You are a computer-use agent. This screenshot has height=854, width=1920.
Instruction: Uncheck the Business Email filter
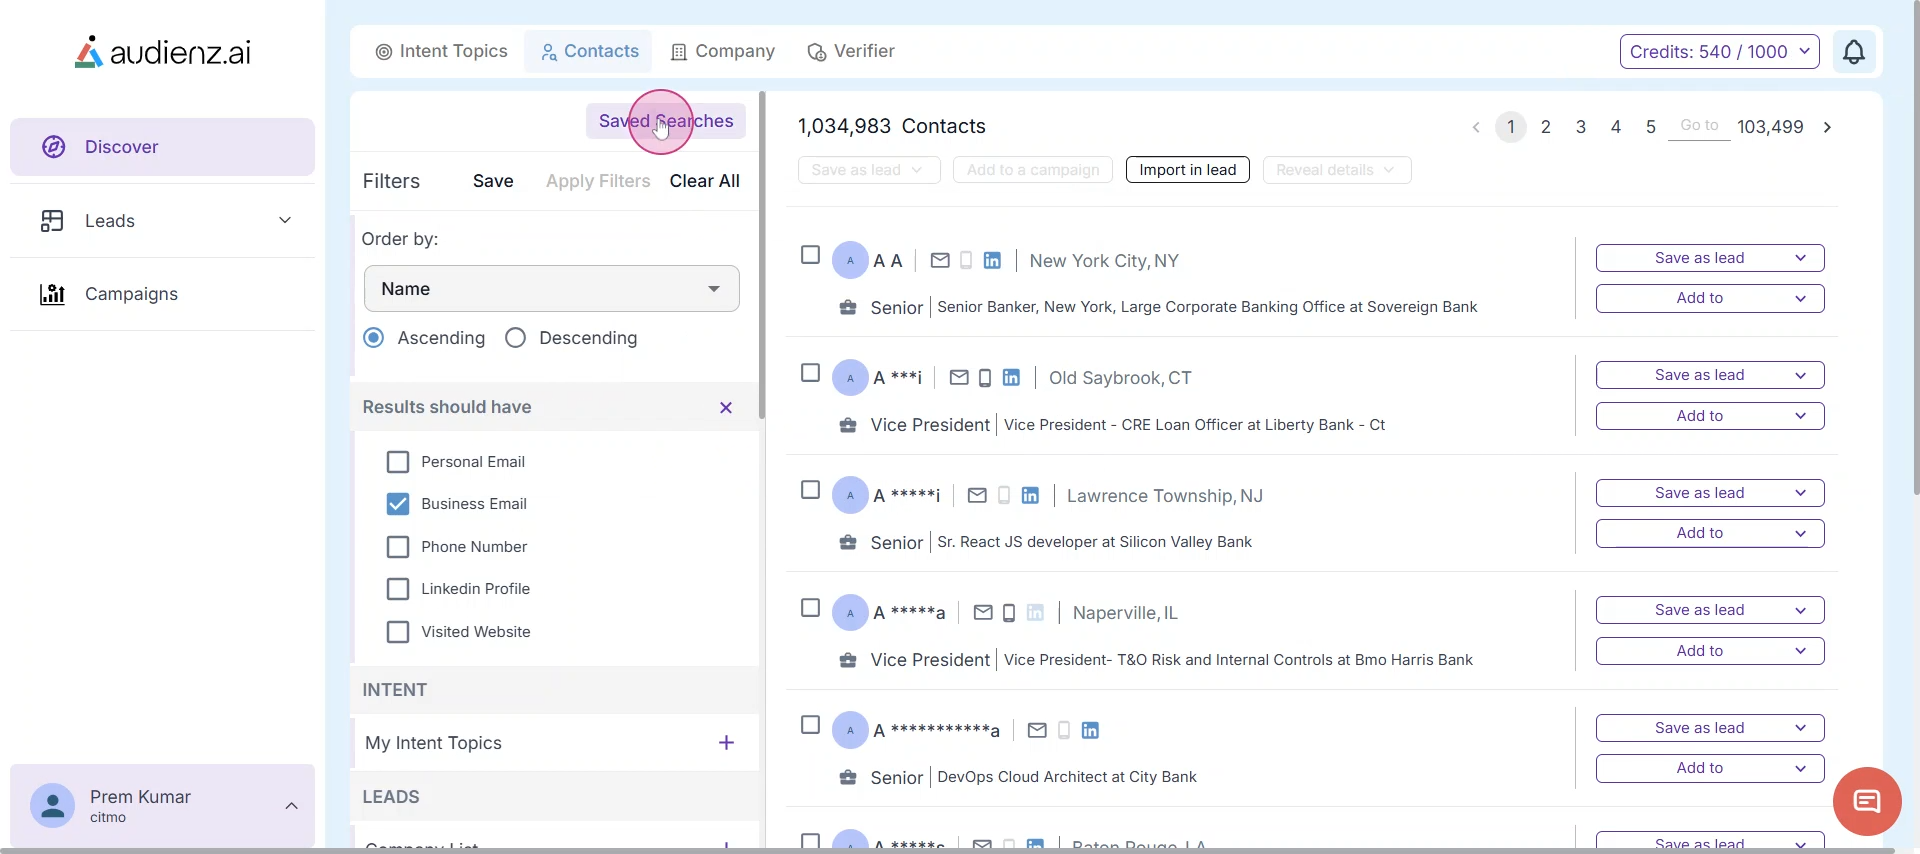[x=398, y=504]
